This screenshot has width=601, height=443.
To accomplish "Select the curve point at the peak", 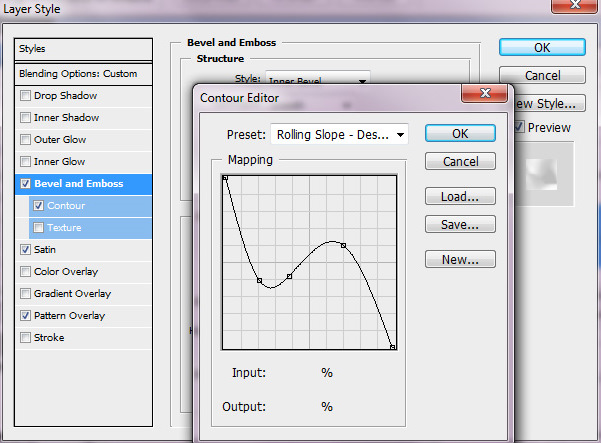I will tap(343, 245).
